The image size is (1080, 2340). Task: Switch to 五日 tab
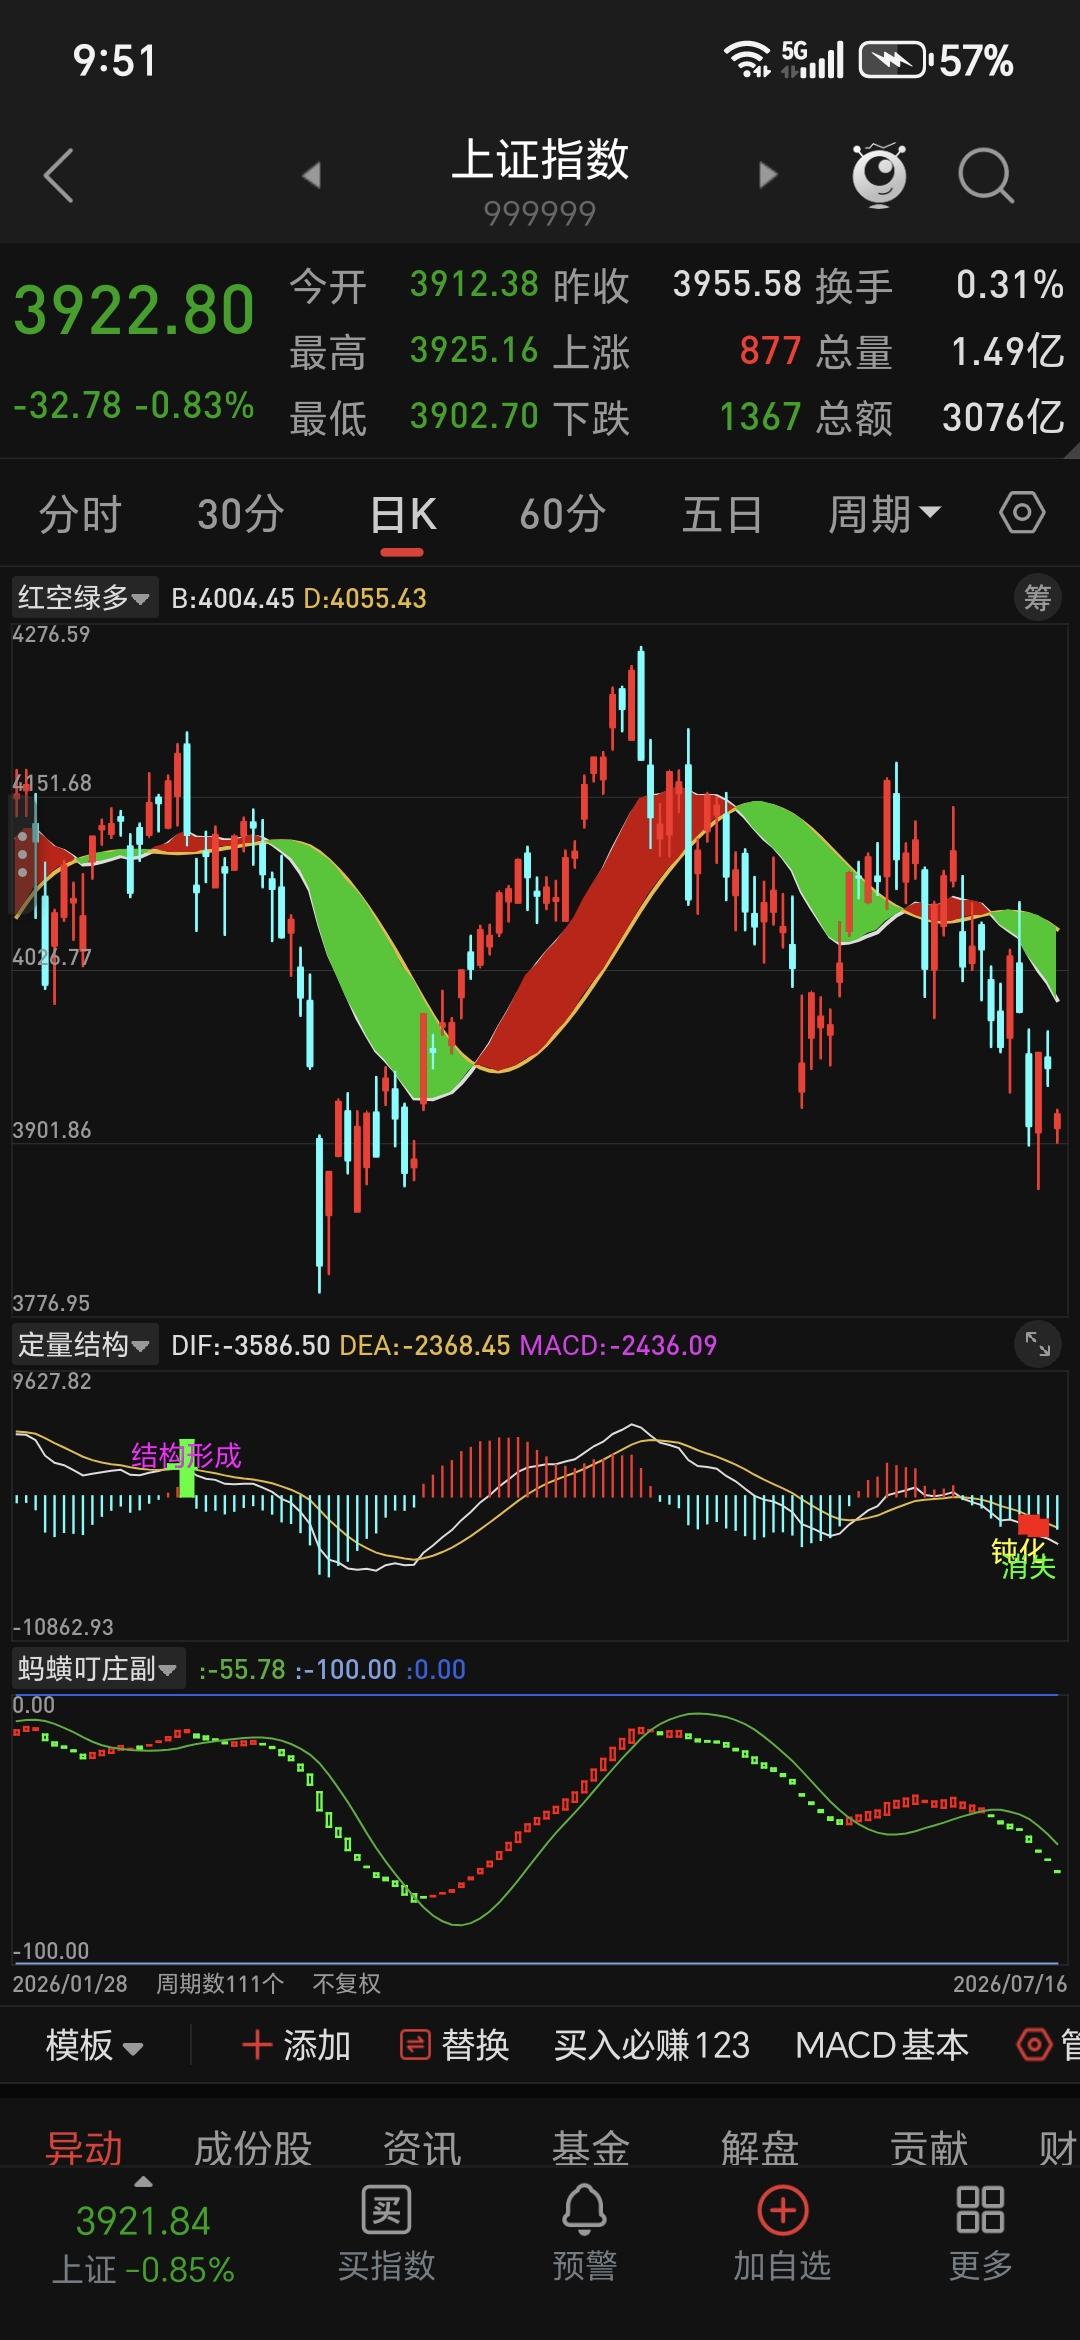[722, 514]
